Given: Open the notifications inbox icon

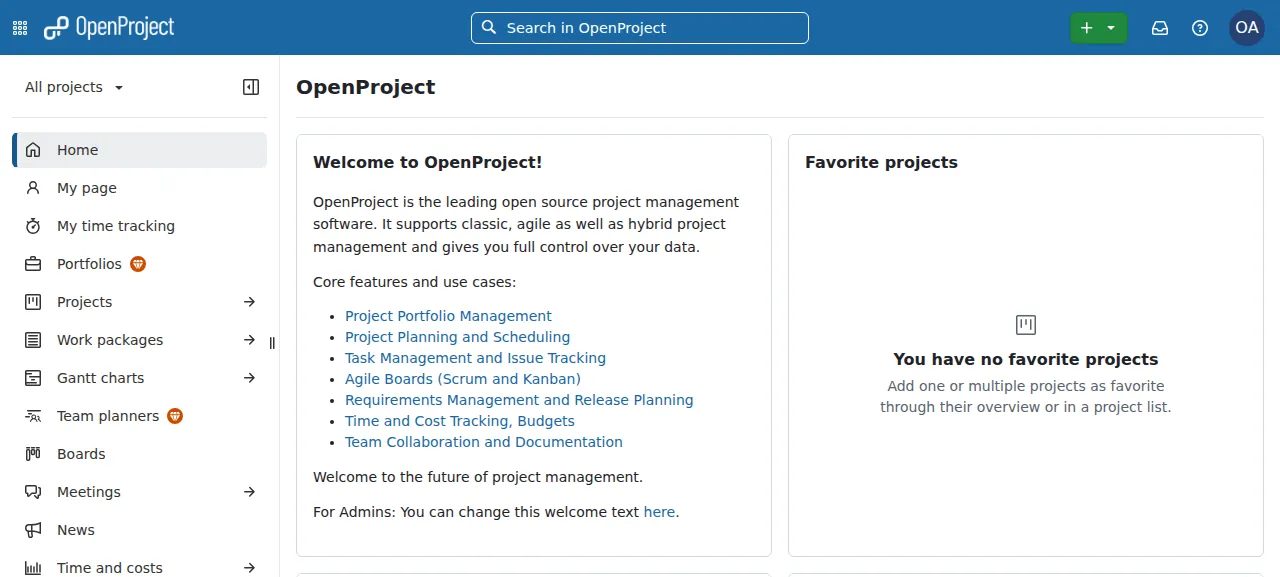Looking at the screenshot, I should [1160, 28].
